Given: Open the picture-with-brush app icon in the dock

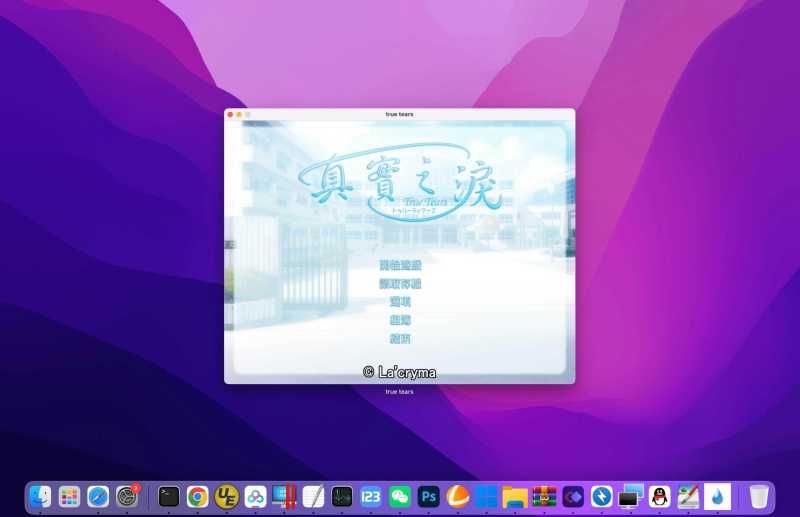Looking at the screenshot, I should tap(688, 497).
